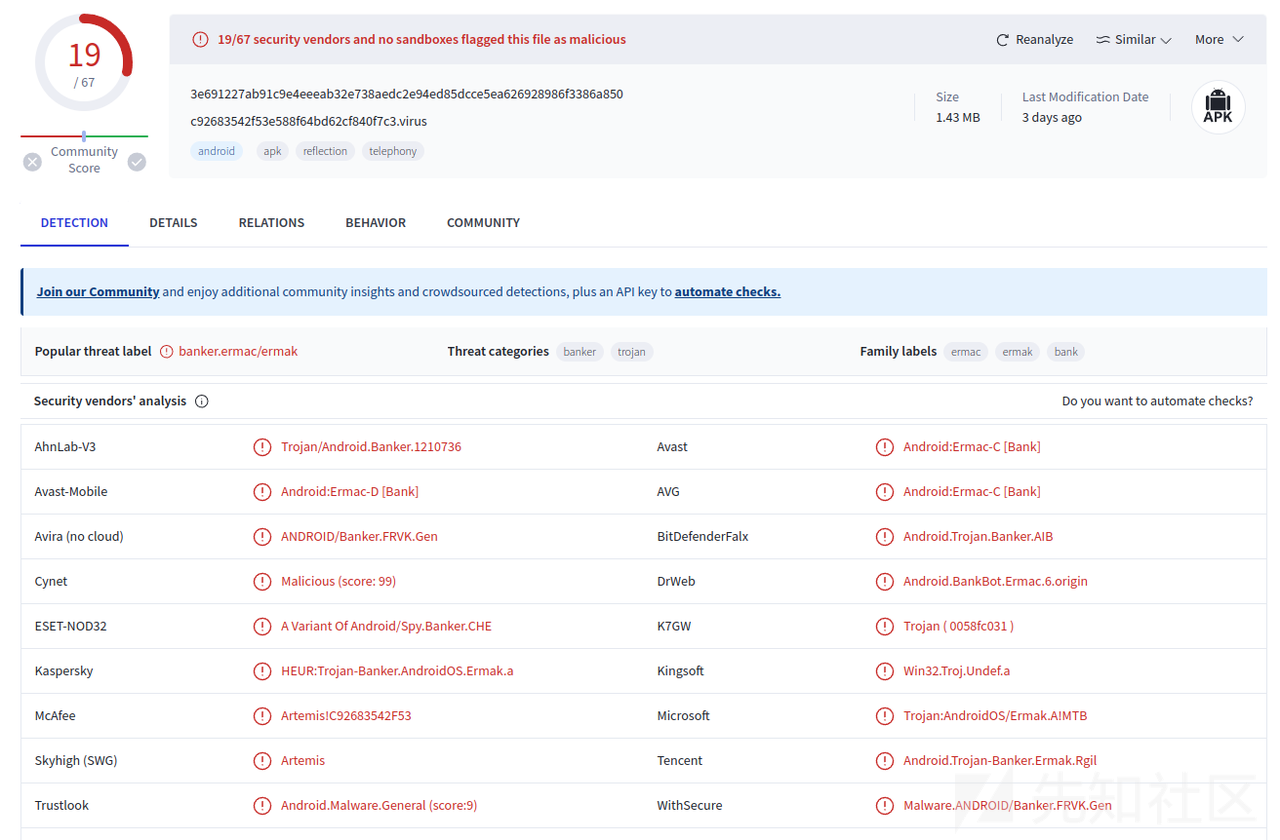Click the community score upvote check icon

(137, 161)
